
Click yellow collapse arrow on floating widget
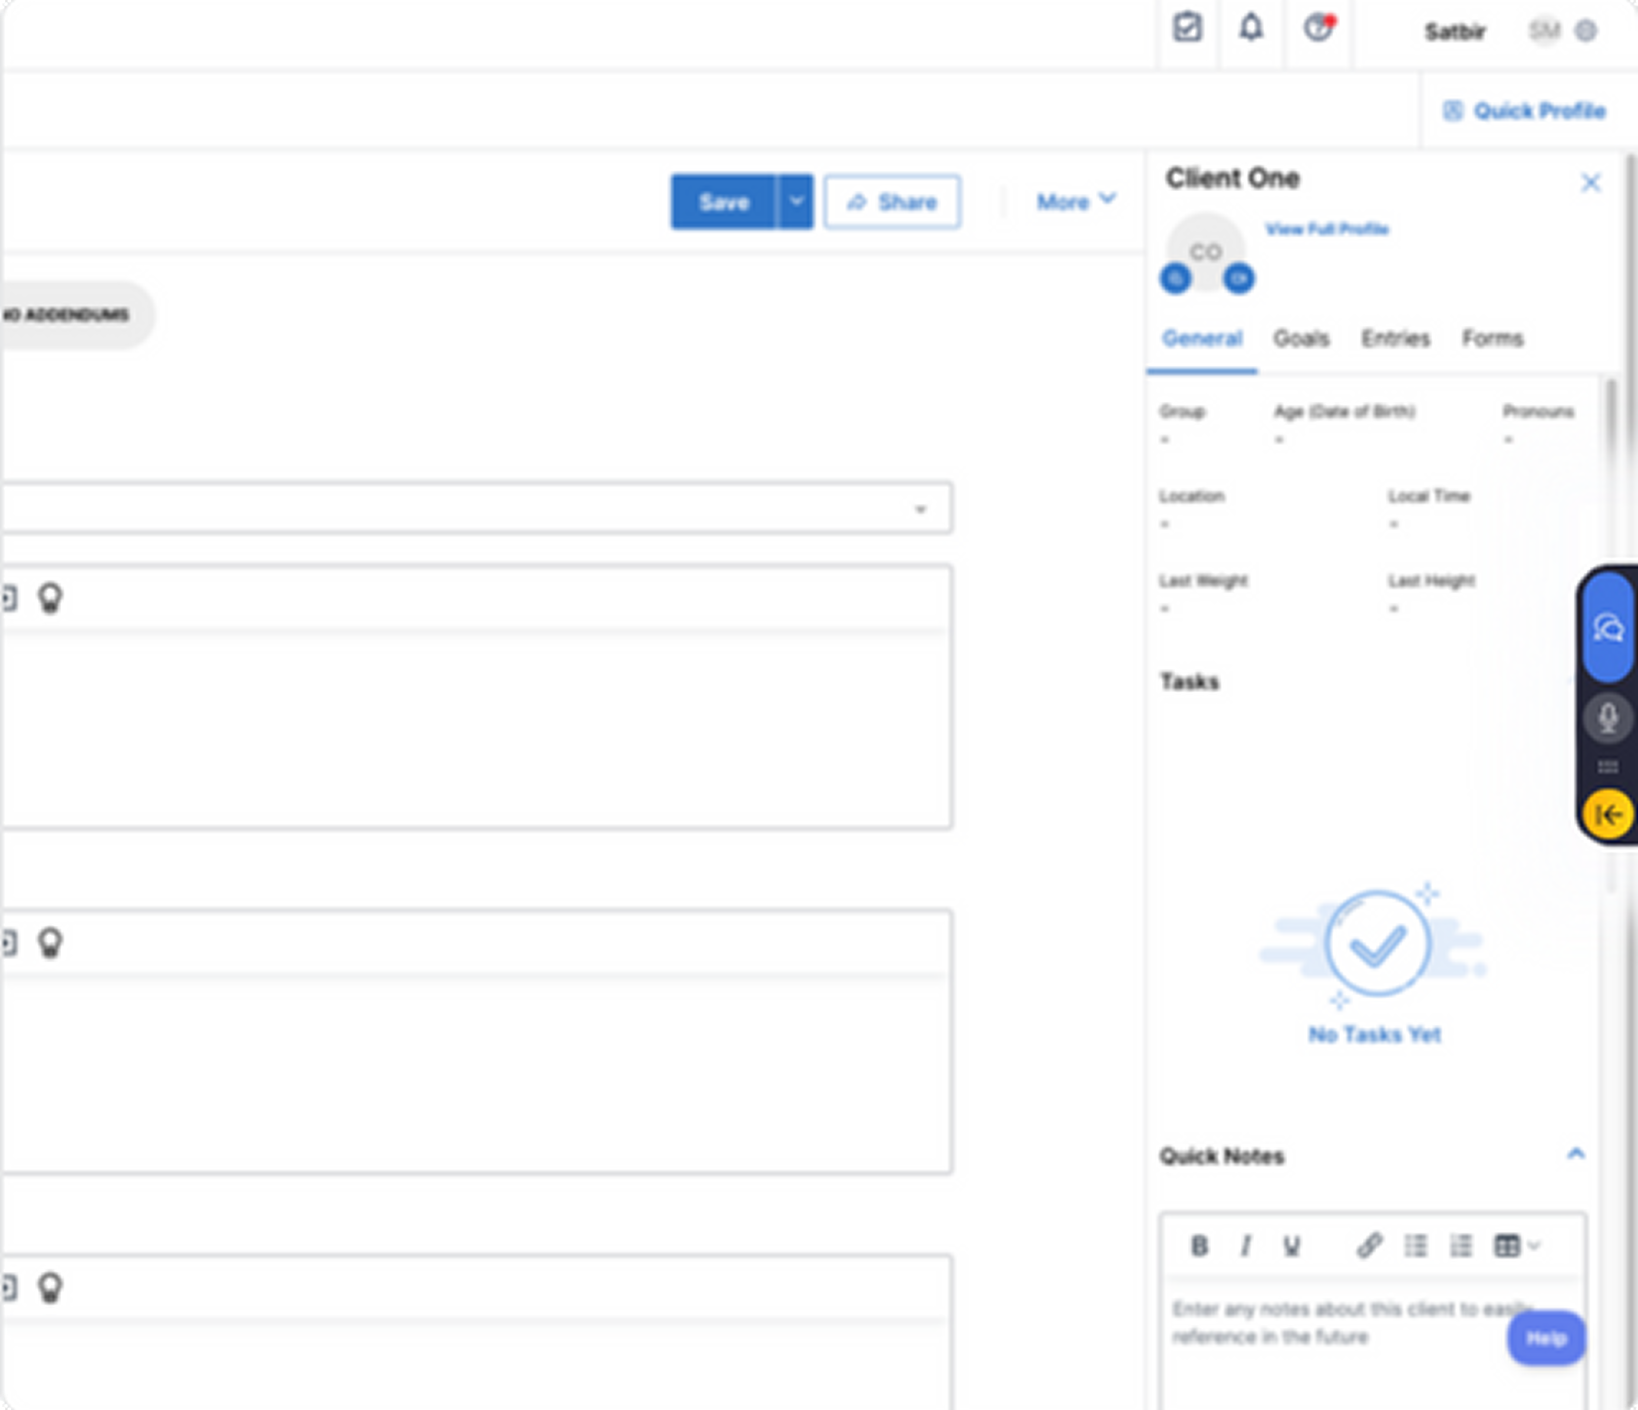(1608, 814)
